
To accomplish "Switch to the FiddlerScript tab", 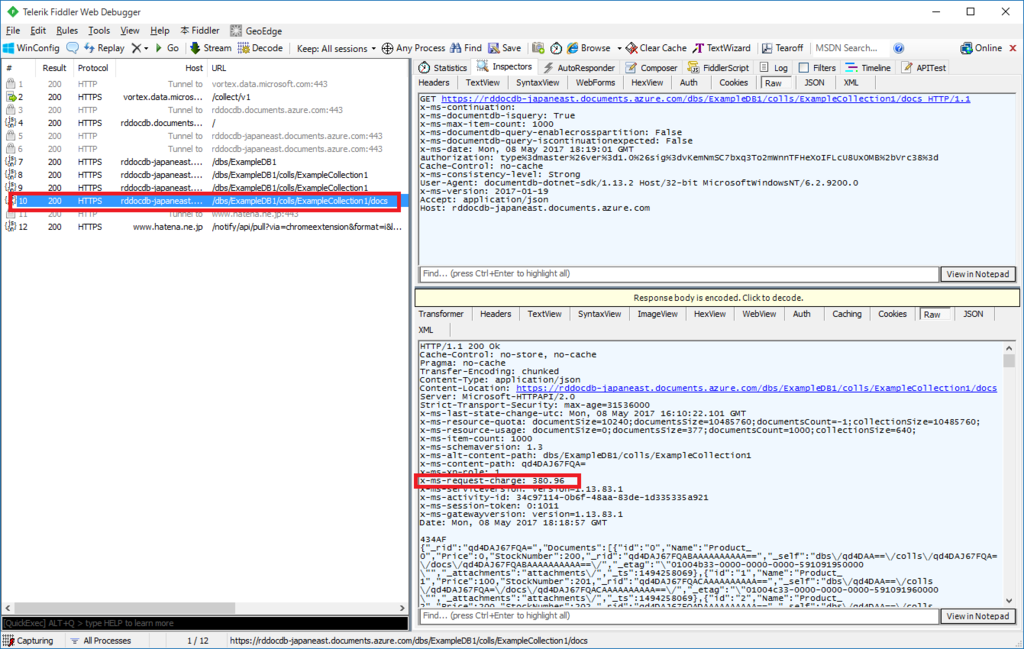I will (x=718, y=68).
